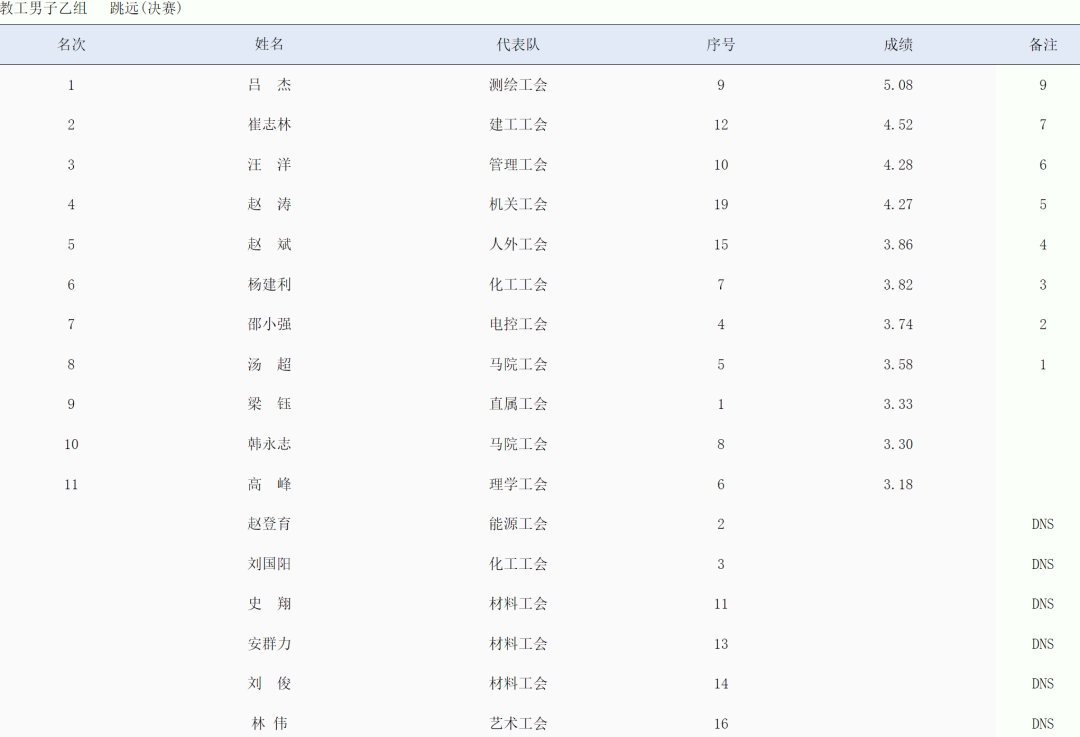Click the 艺术工会 team cell
The width and height of the screenshot is (1080, 737).
(x=518, y=724)
